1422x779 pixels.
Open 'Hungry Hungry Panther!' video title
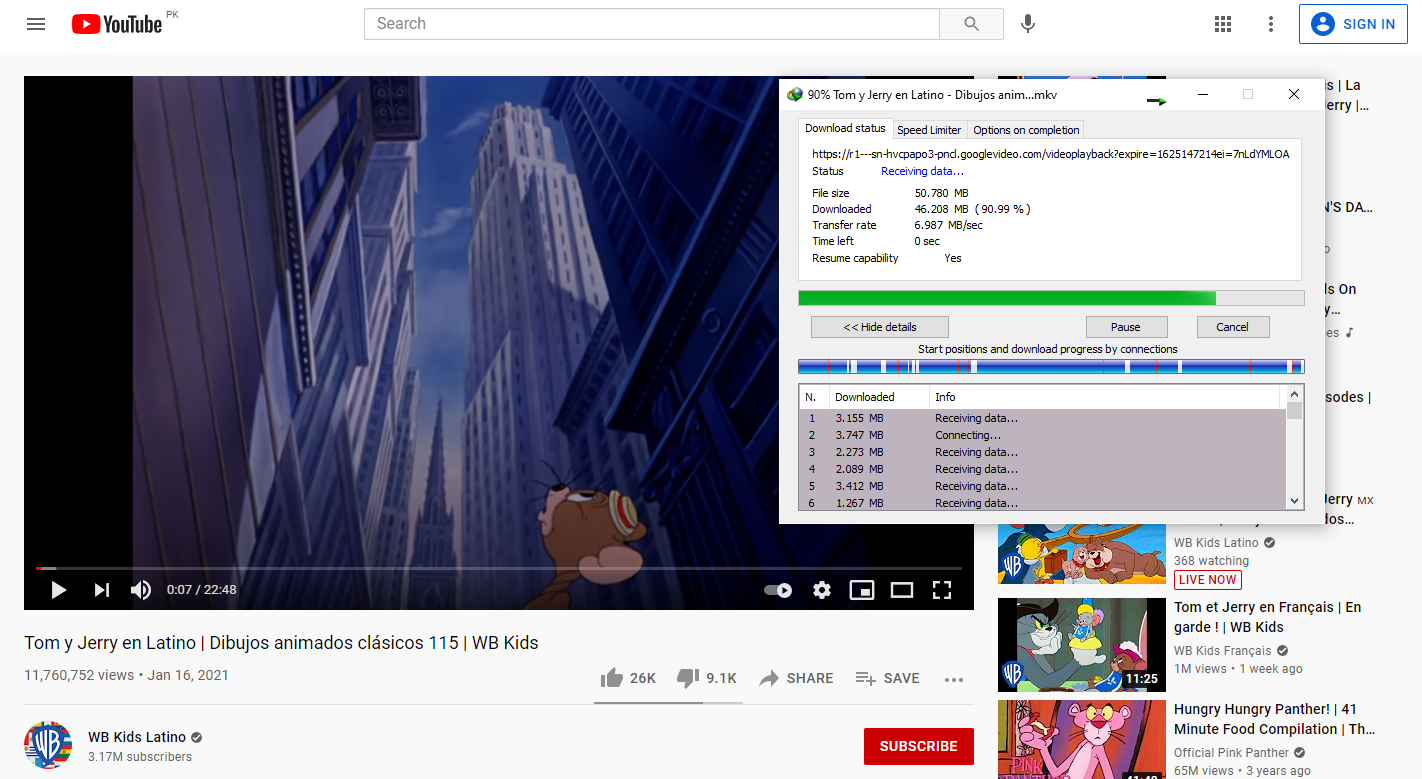click(x=1275, y=719)
